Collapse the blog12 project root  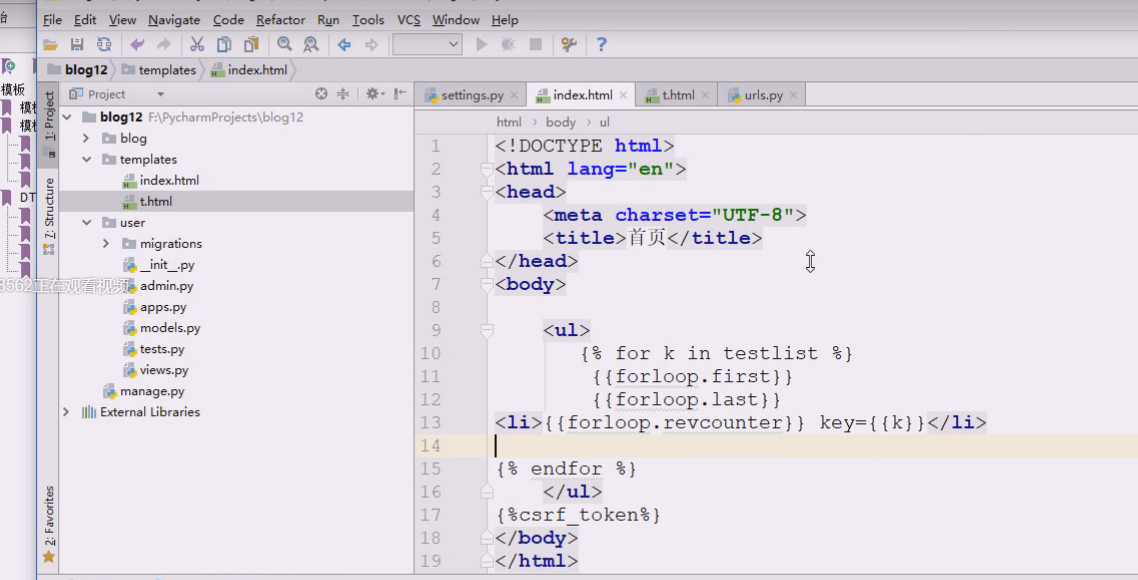point(67,117)
